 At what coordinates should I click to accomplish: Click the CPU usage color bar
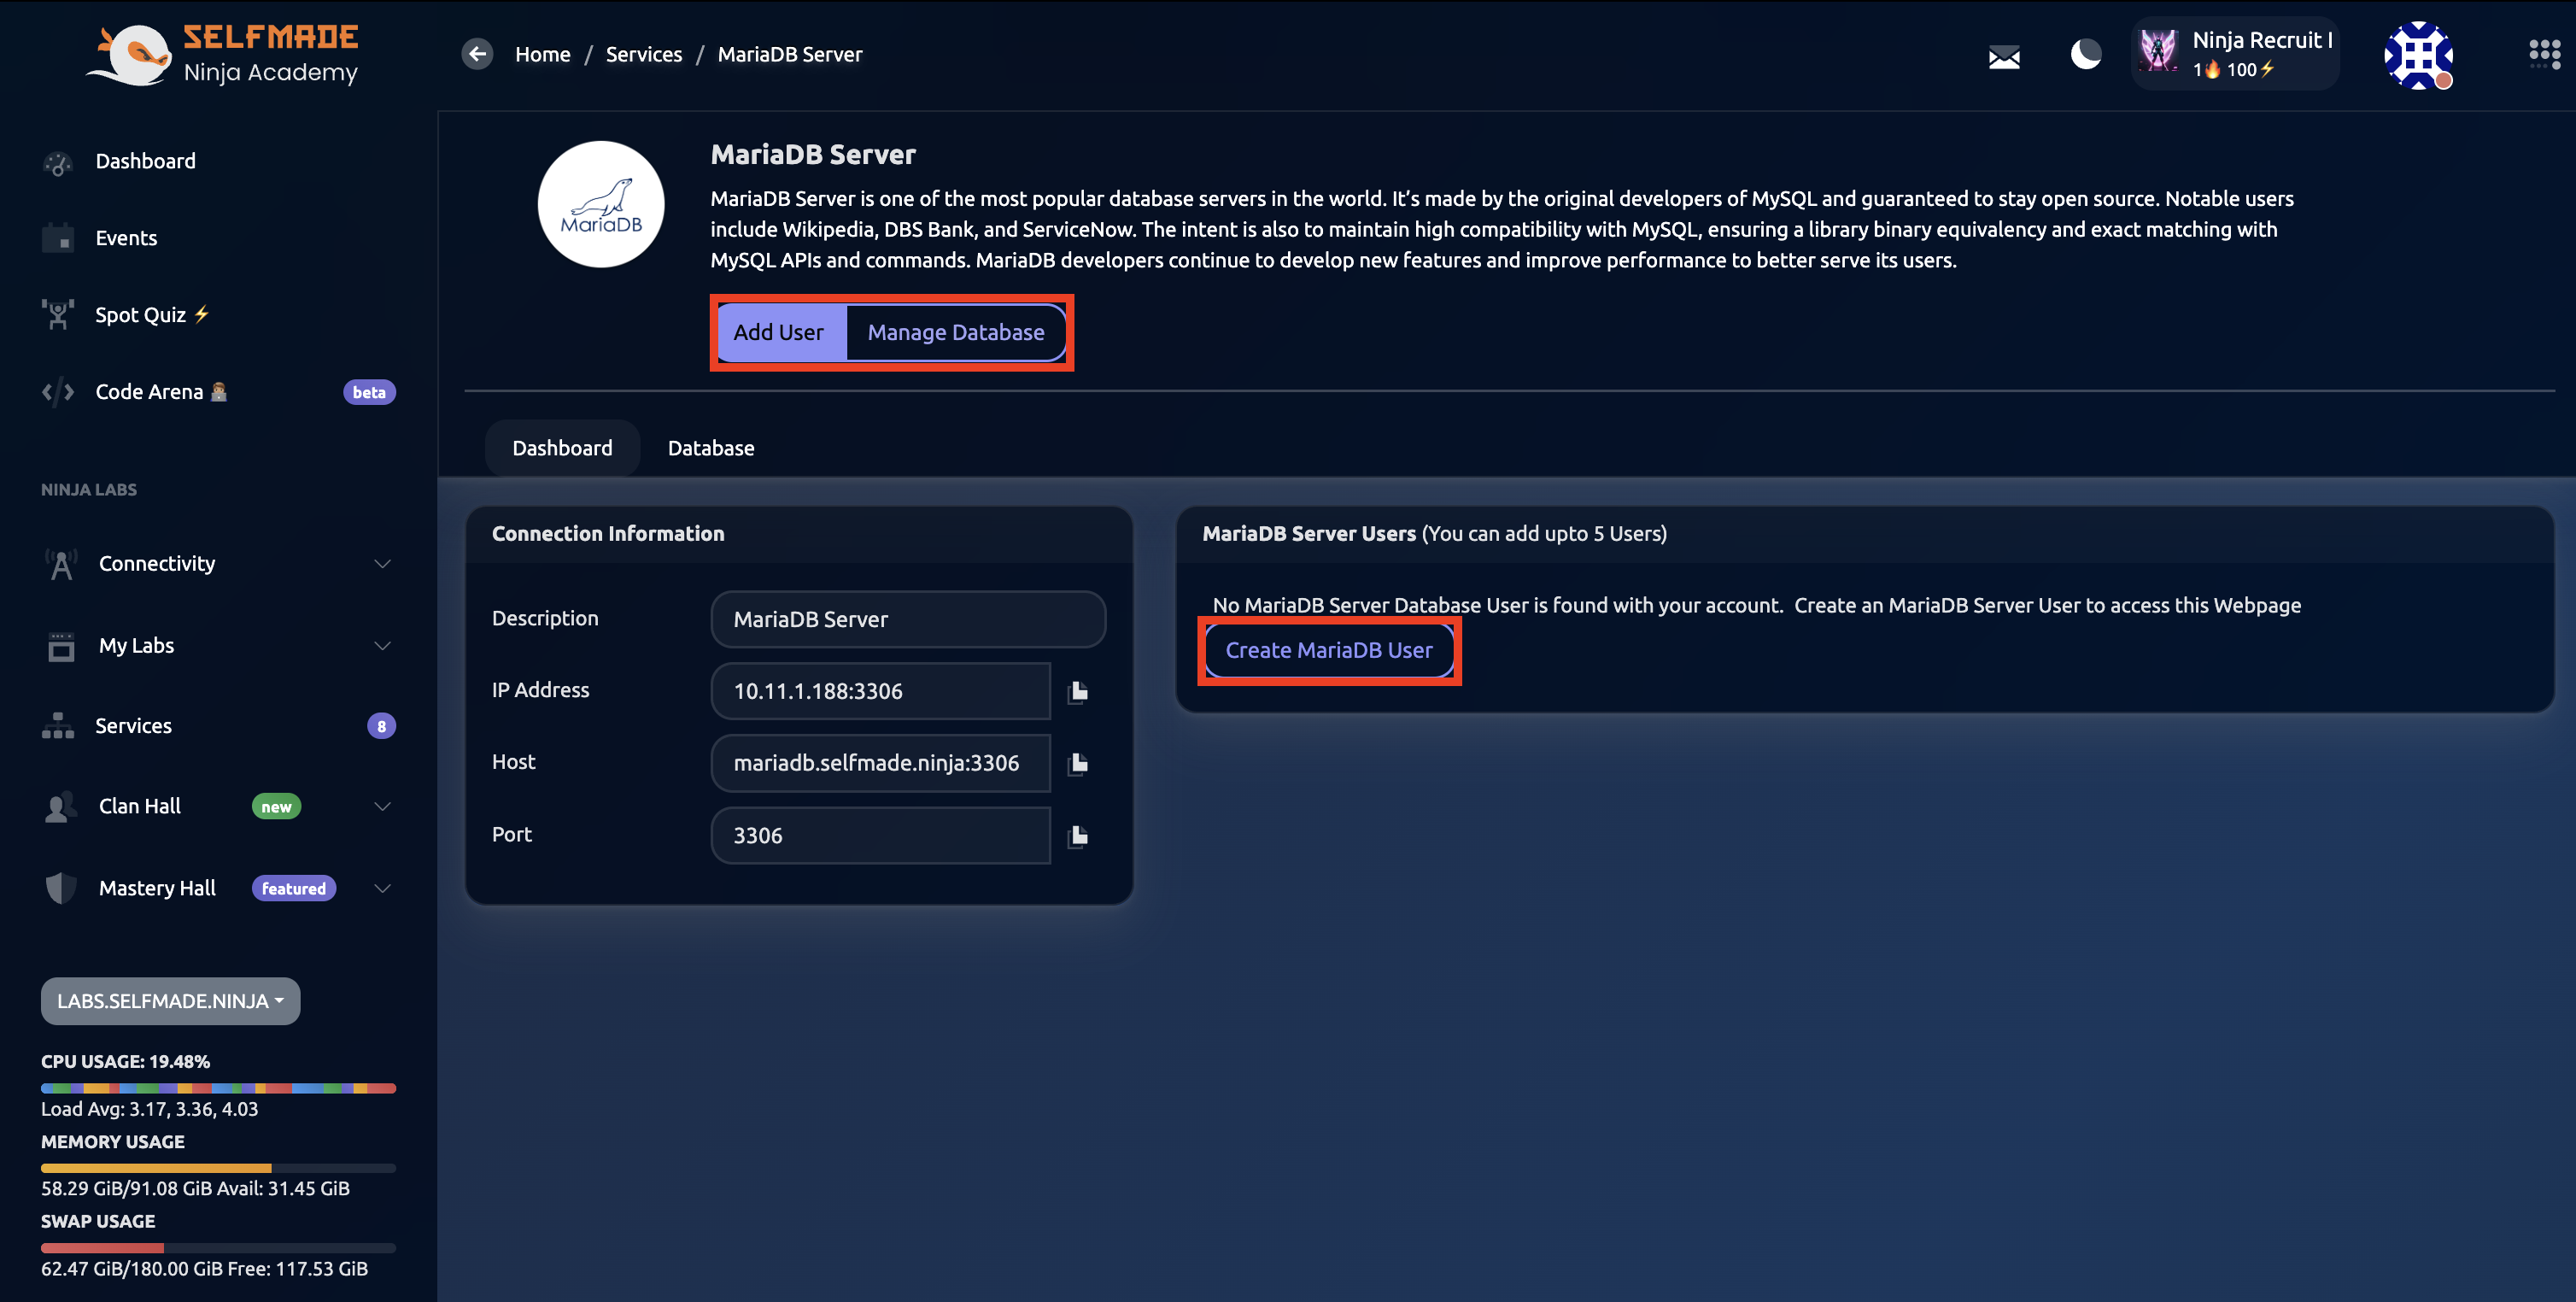click(x=218, y=1088)
